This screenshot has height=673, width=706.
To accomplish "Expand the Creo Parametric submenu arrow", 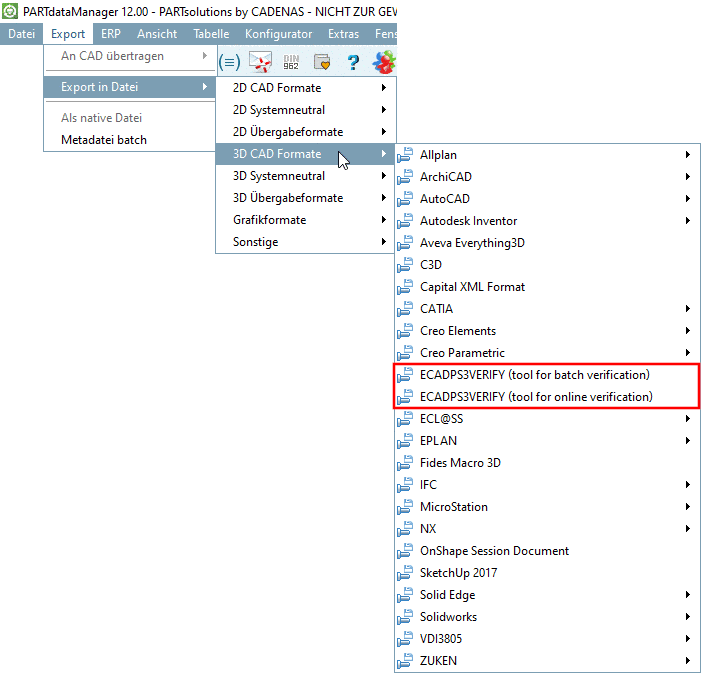I will pos(688,353).
